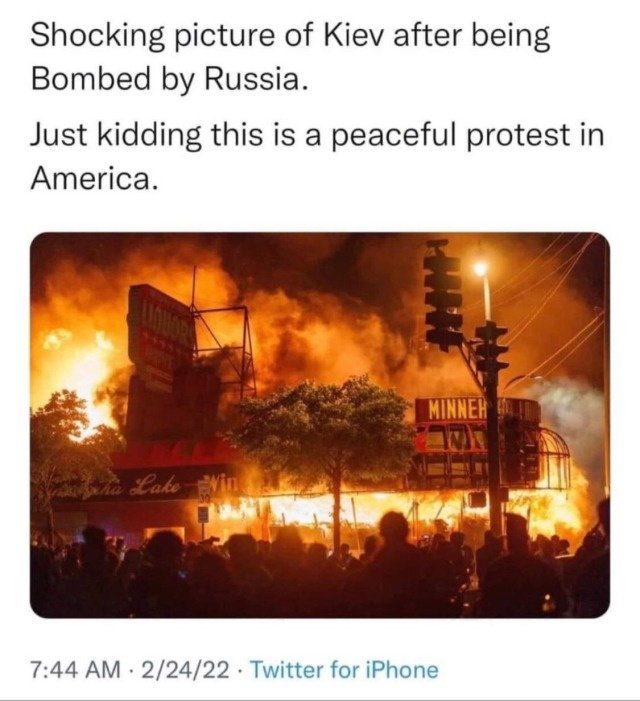Click the 2/24/22 tweet date
The image size is (640, 701).
(185, 669)
